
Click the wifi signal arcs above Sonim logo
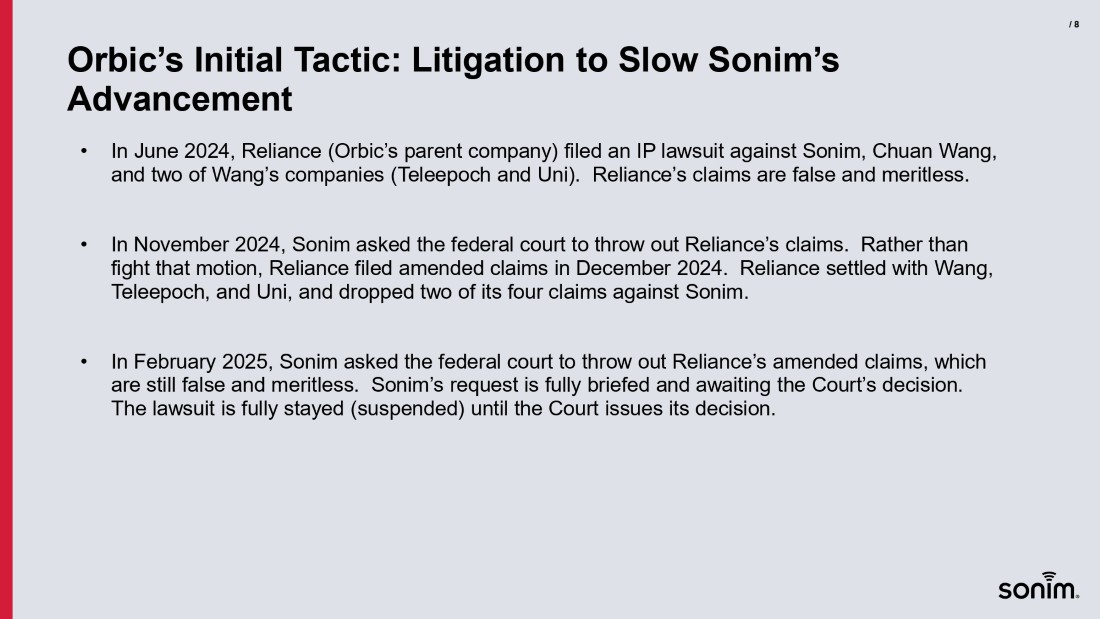1049,575
